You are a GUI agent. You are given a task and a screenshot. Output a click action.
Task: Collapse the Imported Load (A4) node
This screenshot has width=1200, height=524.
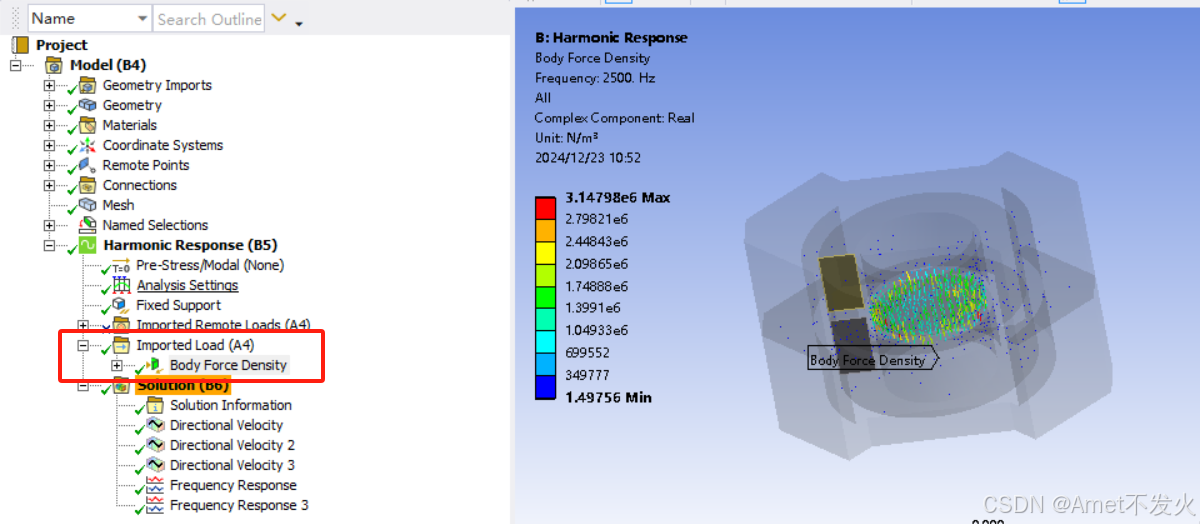[83, 345]
